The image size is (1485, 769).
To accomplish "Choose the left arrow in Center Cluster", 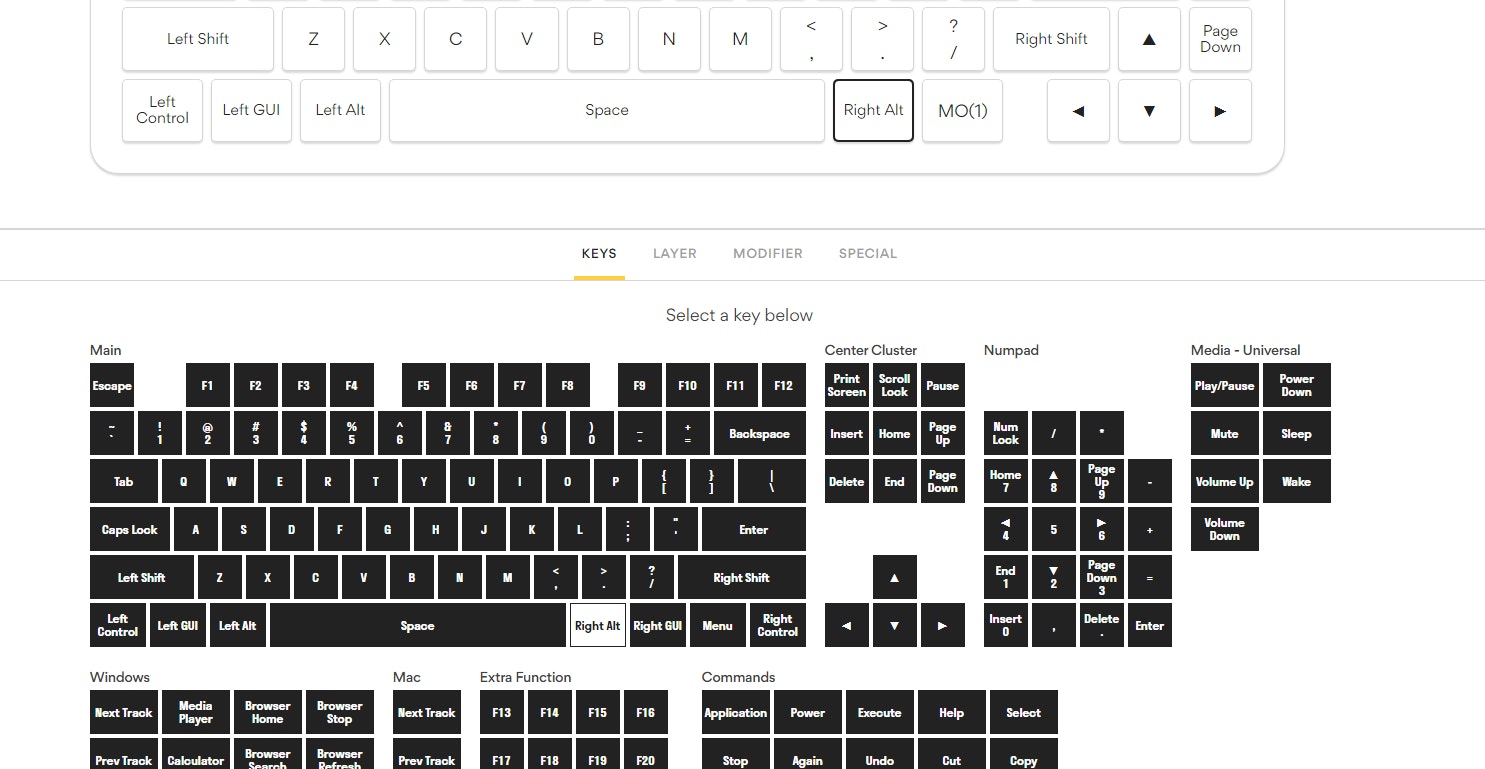I will (847, 626).
